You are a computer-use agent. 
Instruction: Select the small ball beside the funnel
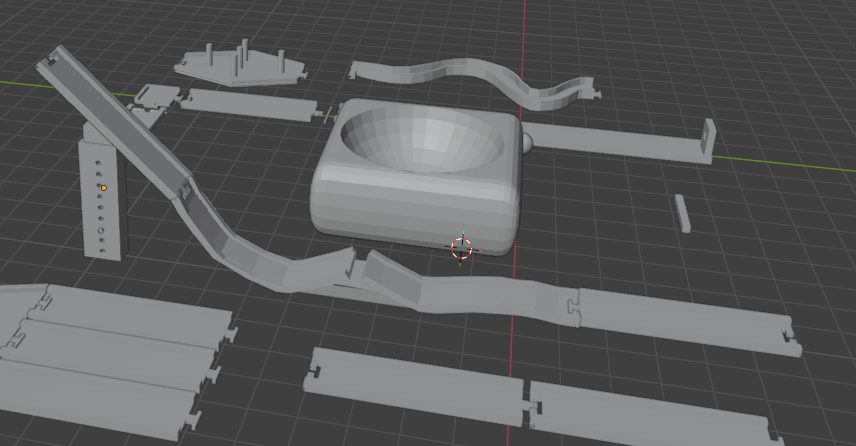(527, 143)
